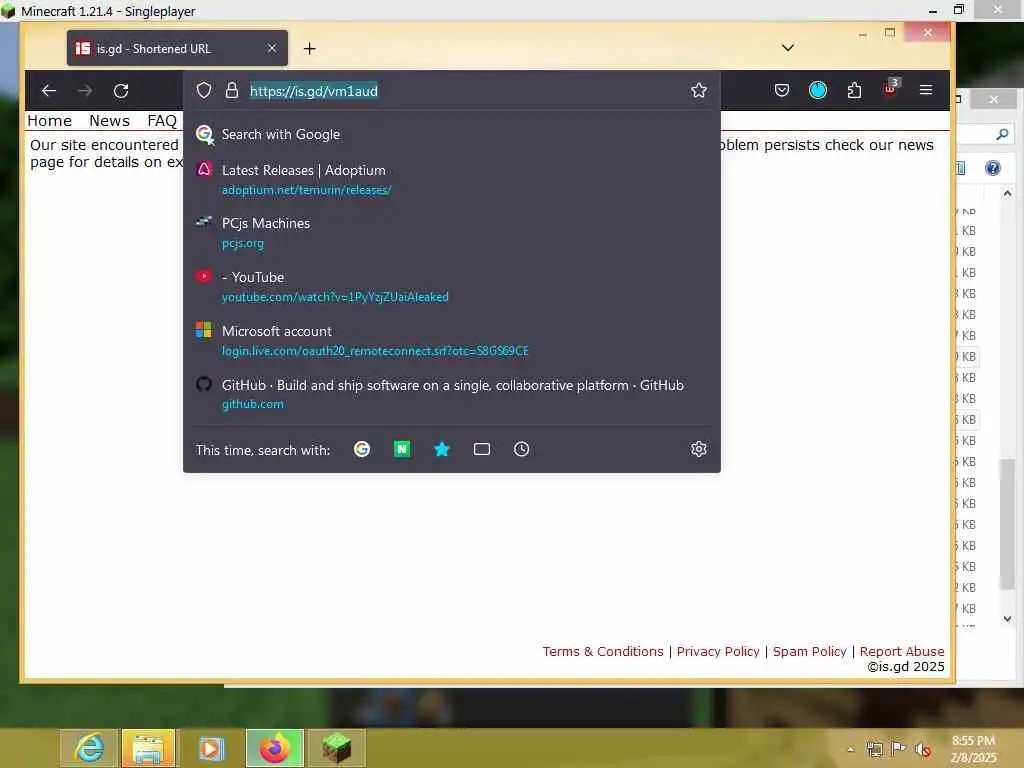Open the Extensions puzzle icon
The image size is (1024, 768).
click(x=854, y=90)
